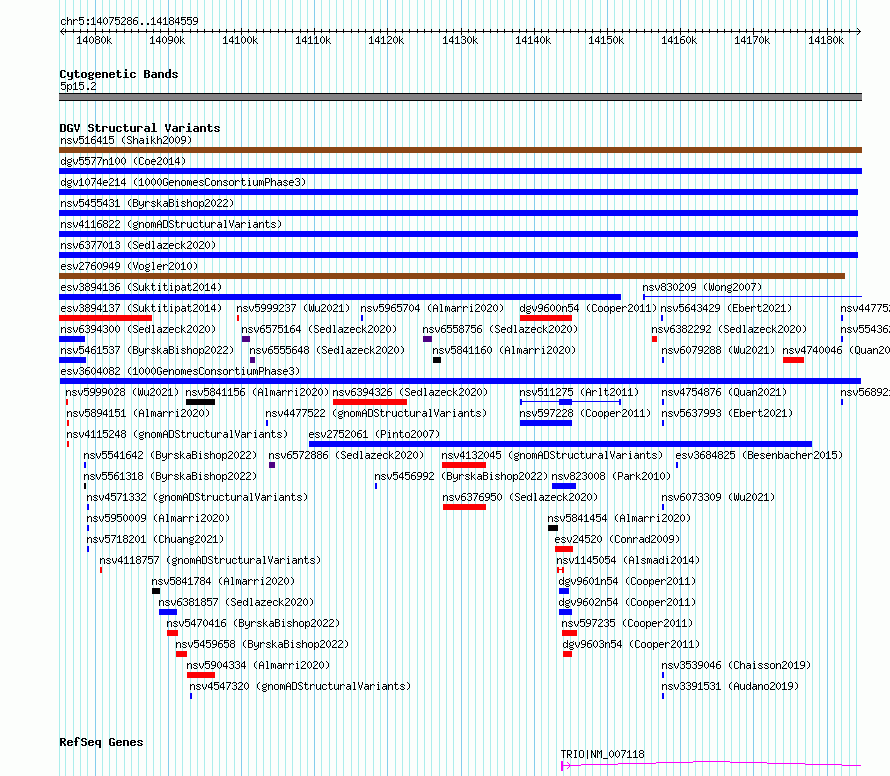This screenshot has width=890, height=776.
Task: Open nsv5999237 (Wu2021) variant label
Action: click(x=293, y=308)
